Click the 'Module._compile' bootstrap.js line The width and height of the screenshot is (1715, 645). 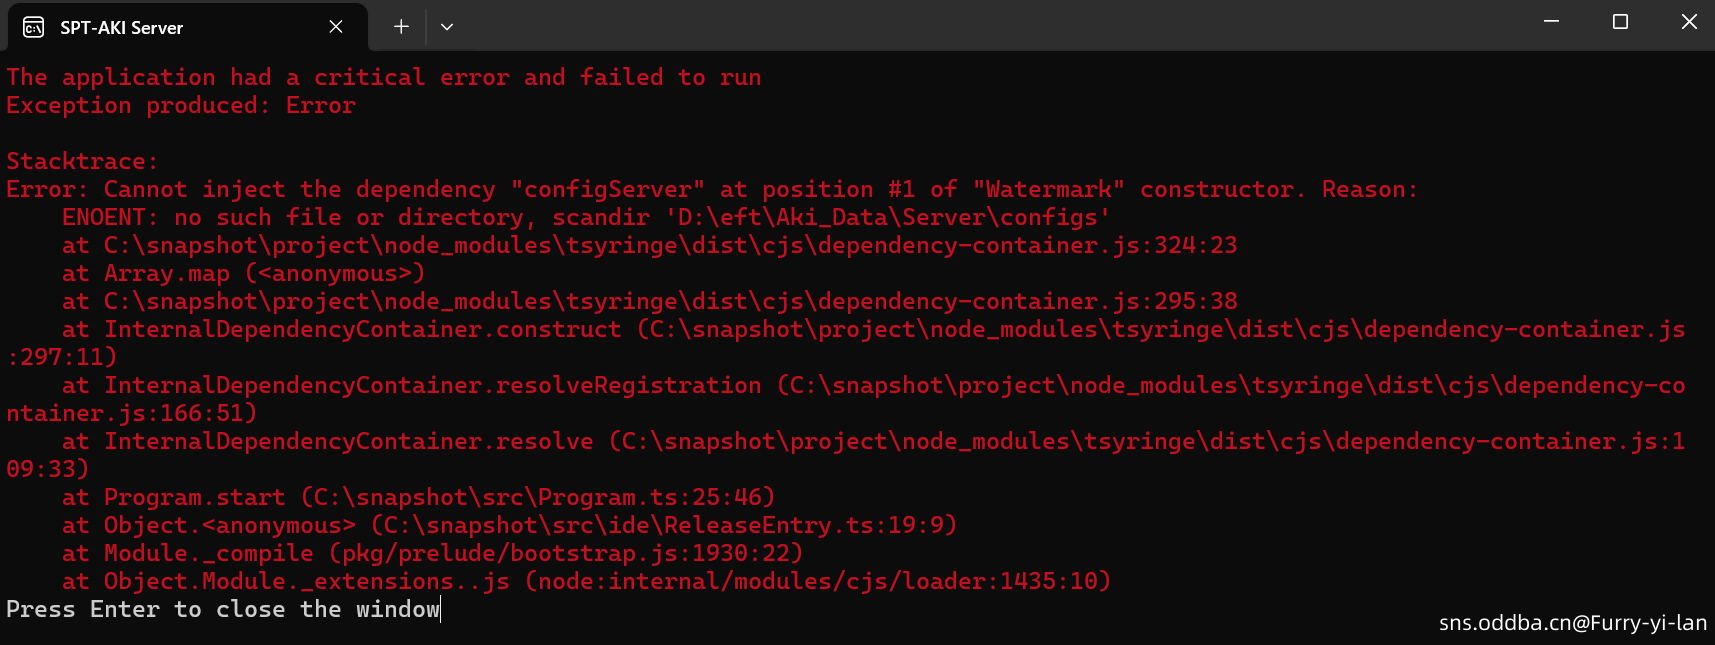tap(433, 554)
